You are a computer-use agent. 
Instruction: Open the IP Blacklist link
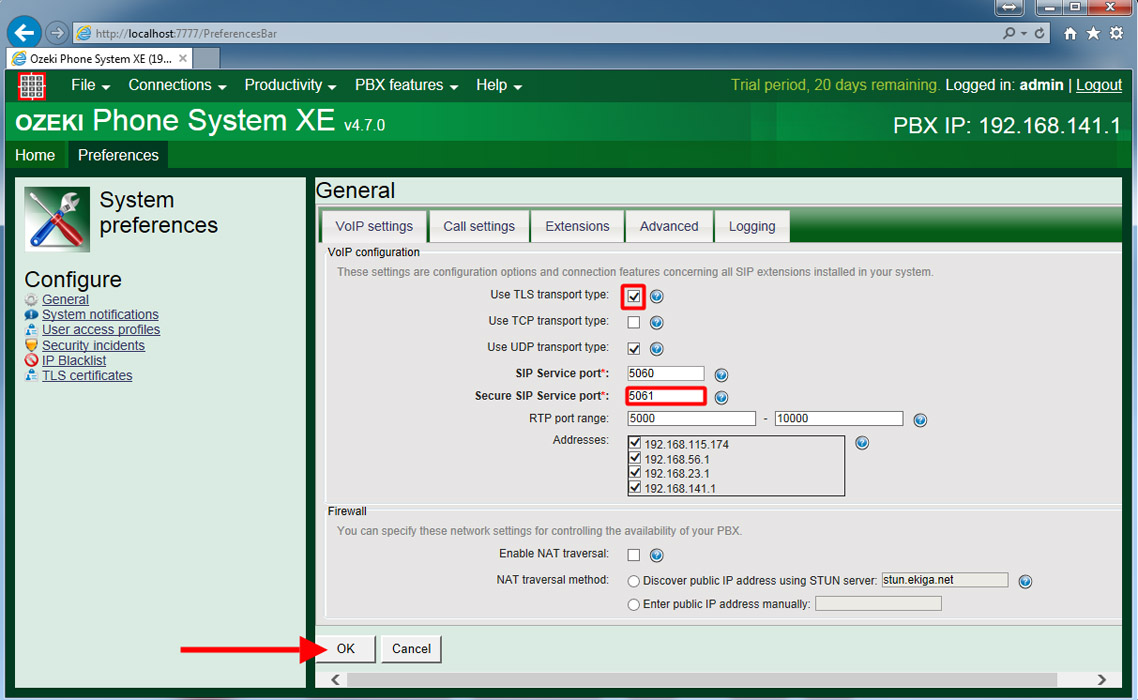(74, 360)
